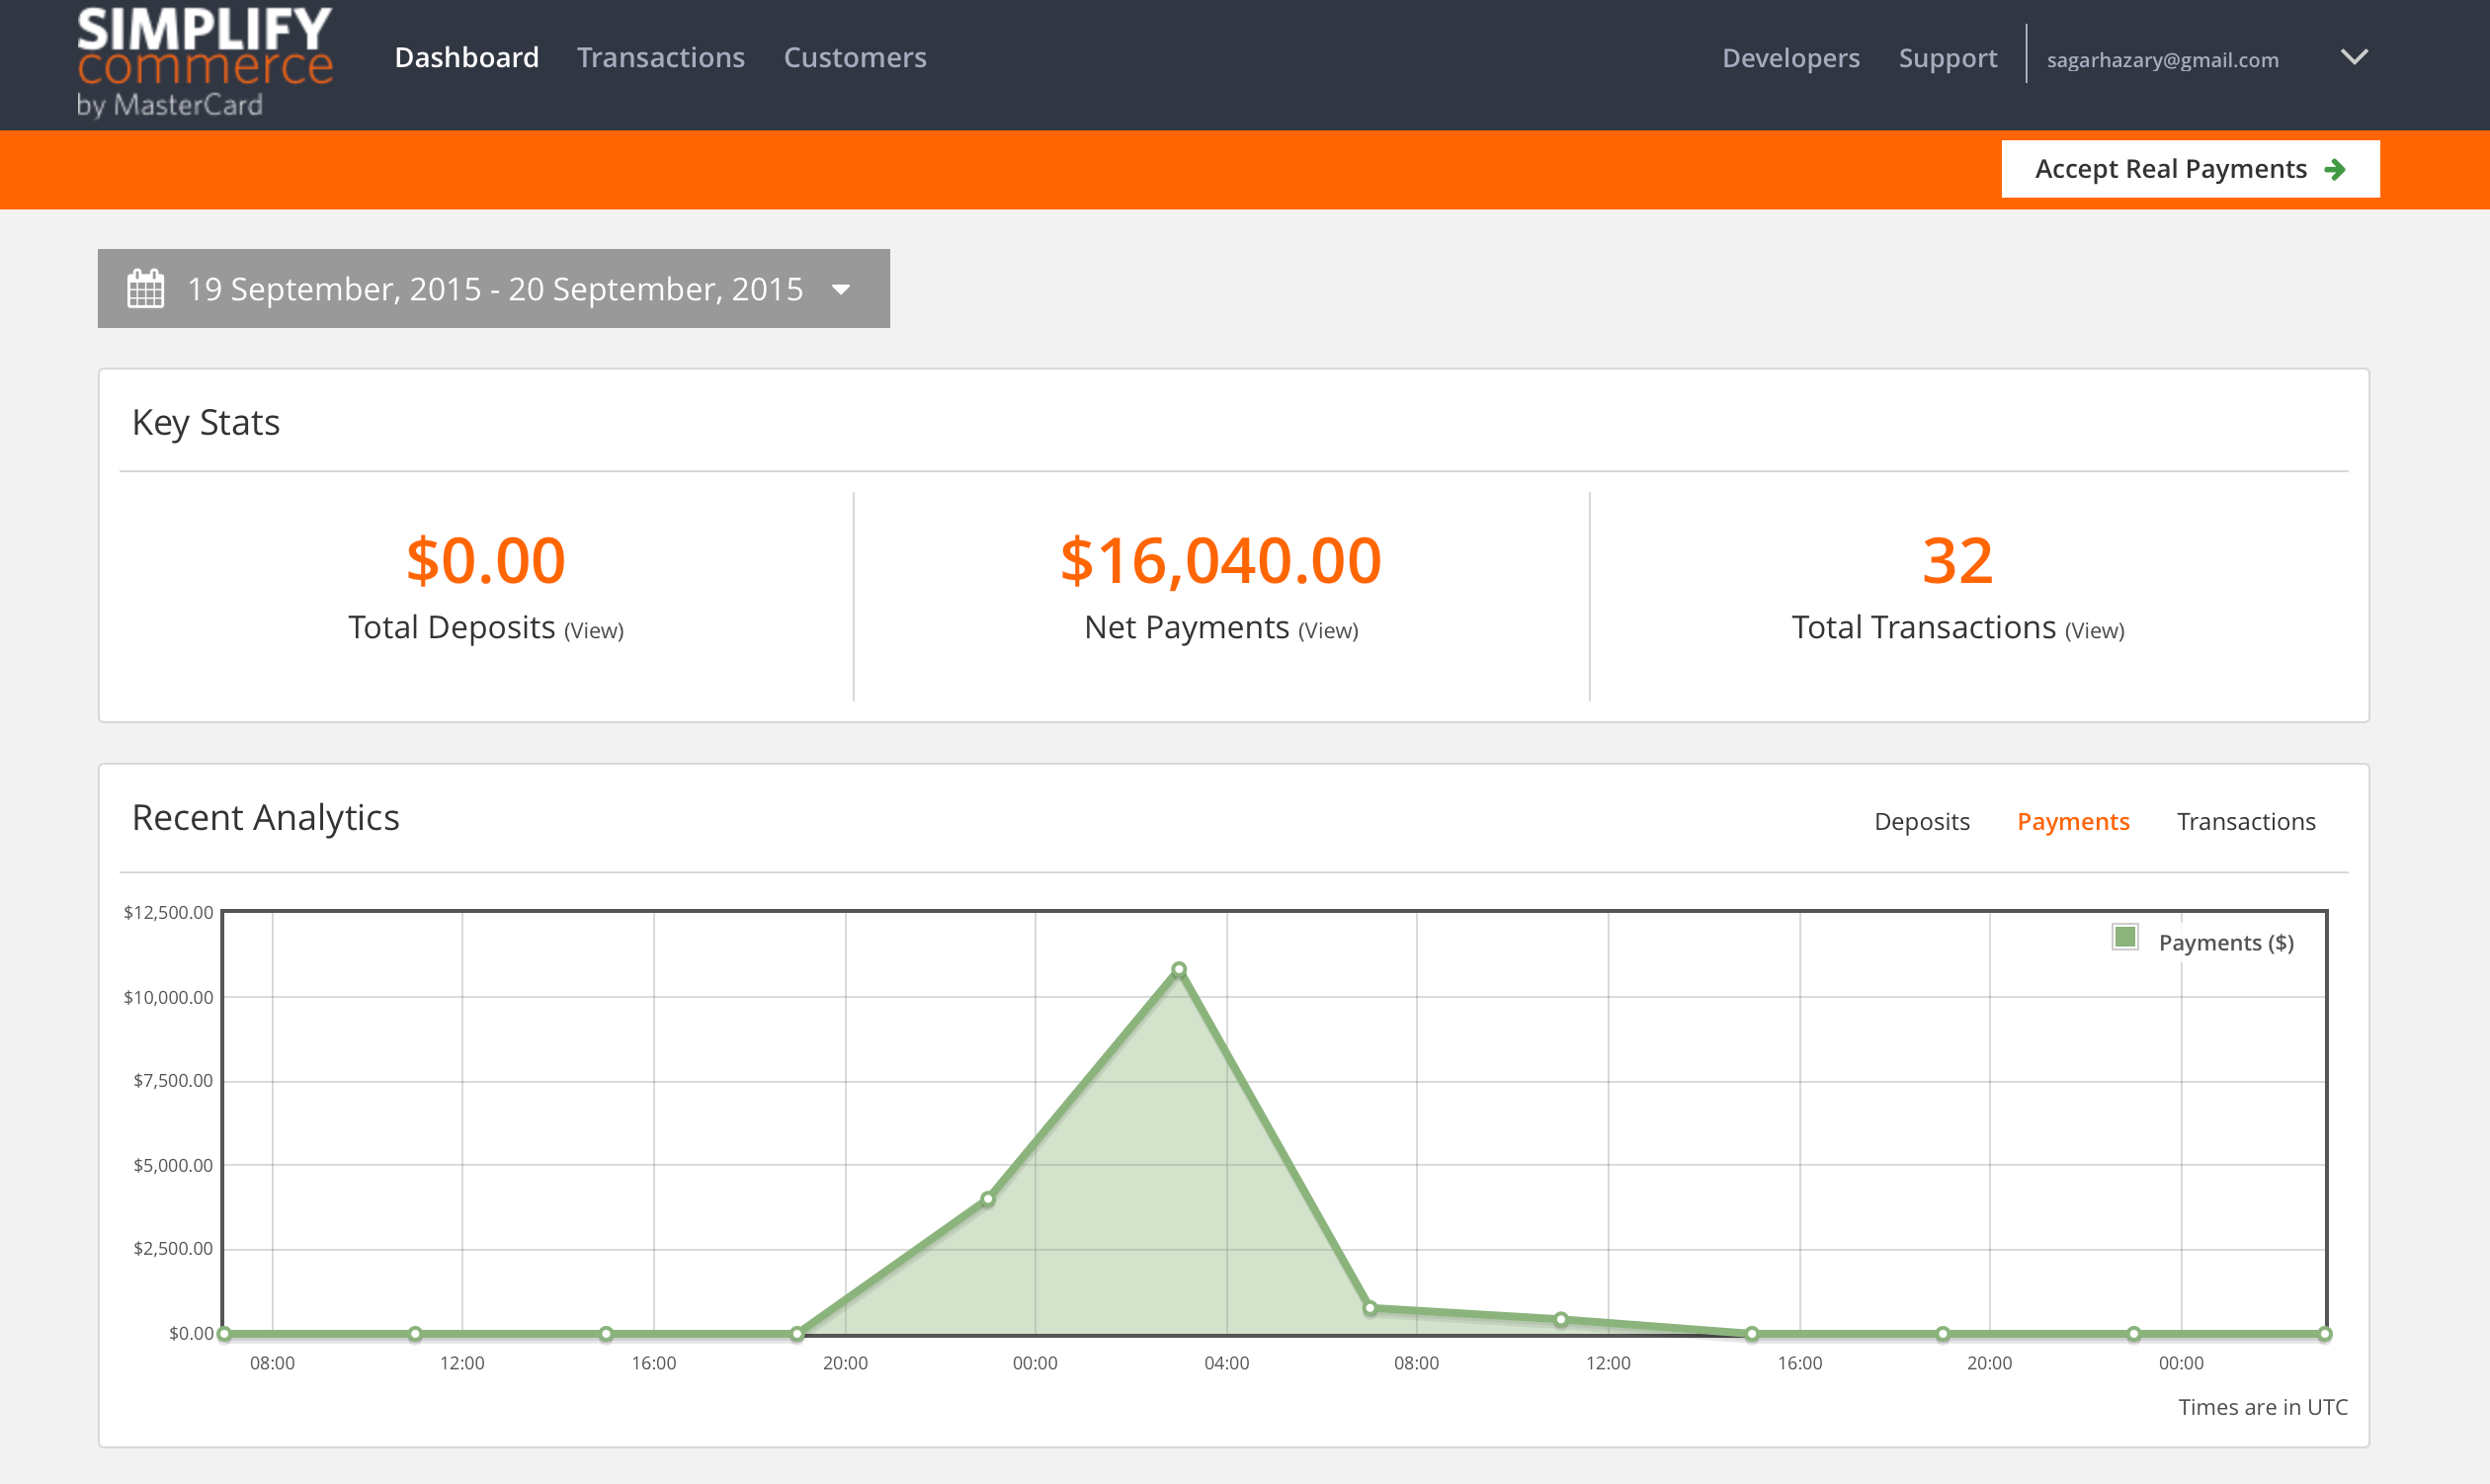Screen dimensions: 2490x1484
Task: Open the Support link
Action: (x=1947, y=58)
